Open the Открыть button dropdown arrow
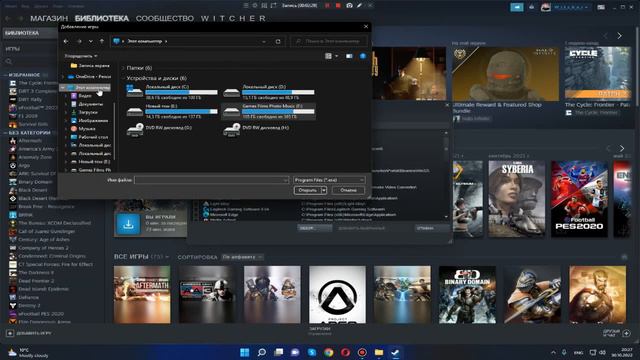The image size is (640, 360). pyautogui.click(x=324, y=190)
